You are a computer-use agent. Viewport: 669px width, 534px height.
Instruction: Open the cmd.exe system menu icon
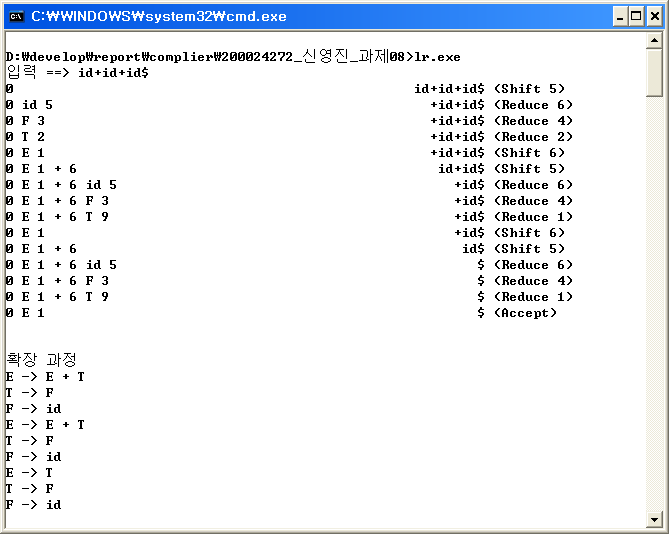[x=16, y=16]
